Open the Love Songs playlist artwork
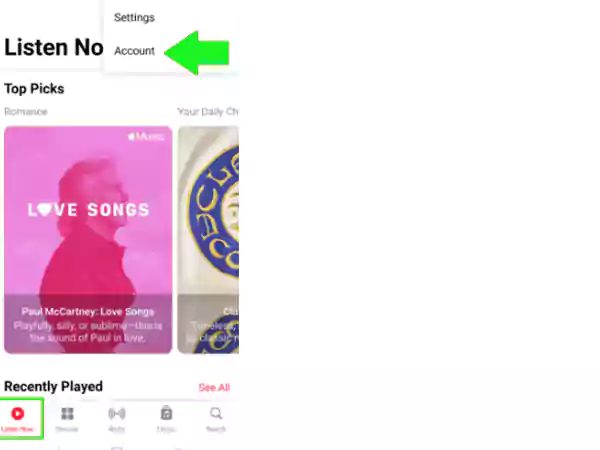This screenshot has width=600, height=450. tap(88, 240)
